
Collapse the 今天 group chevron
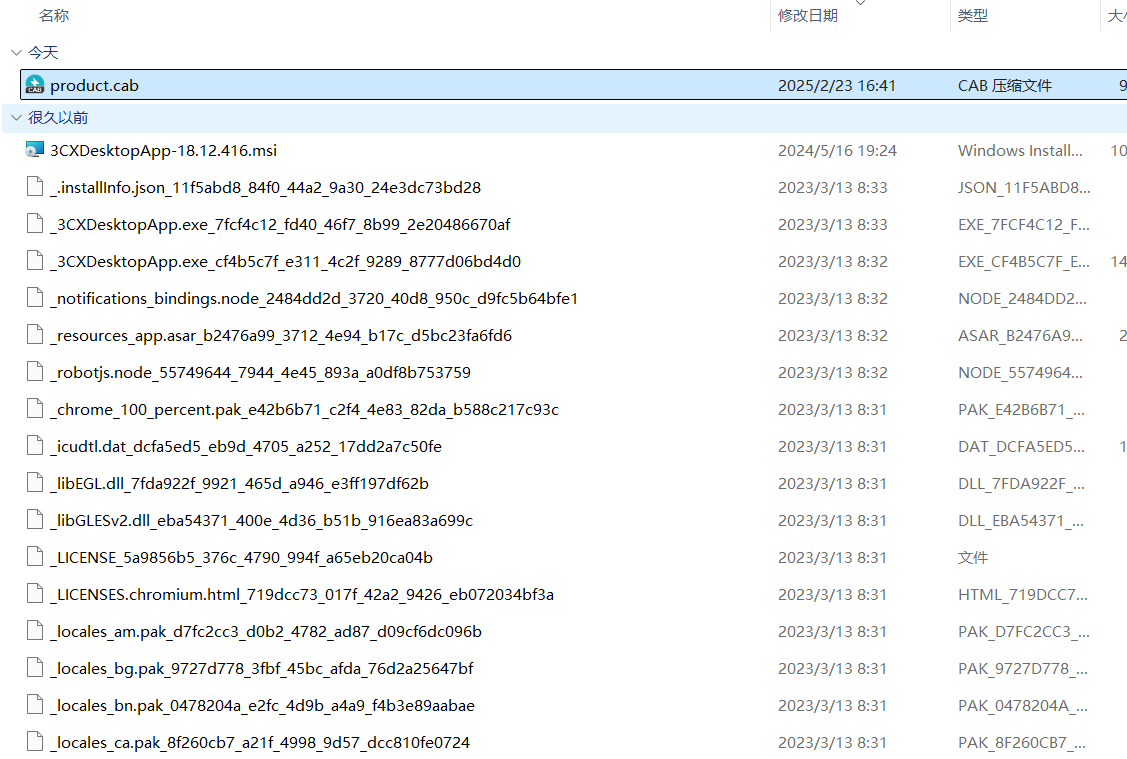(16, 52)
